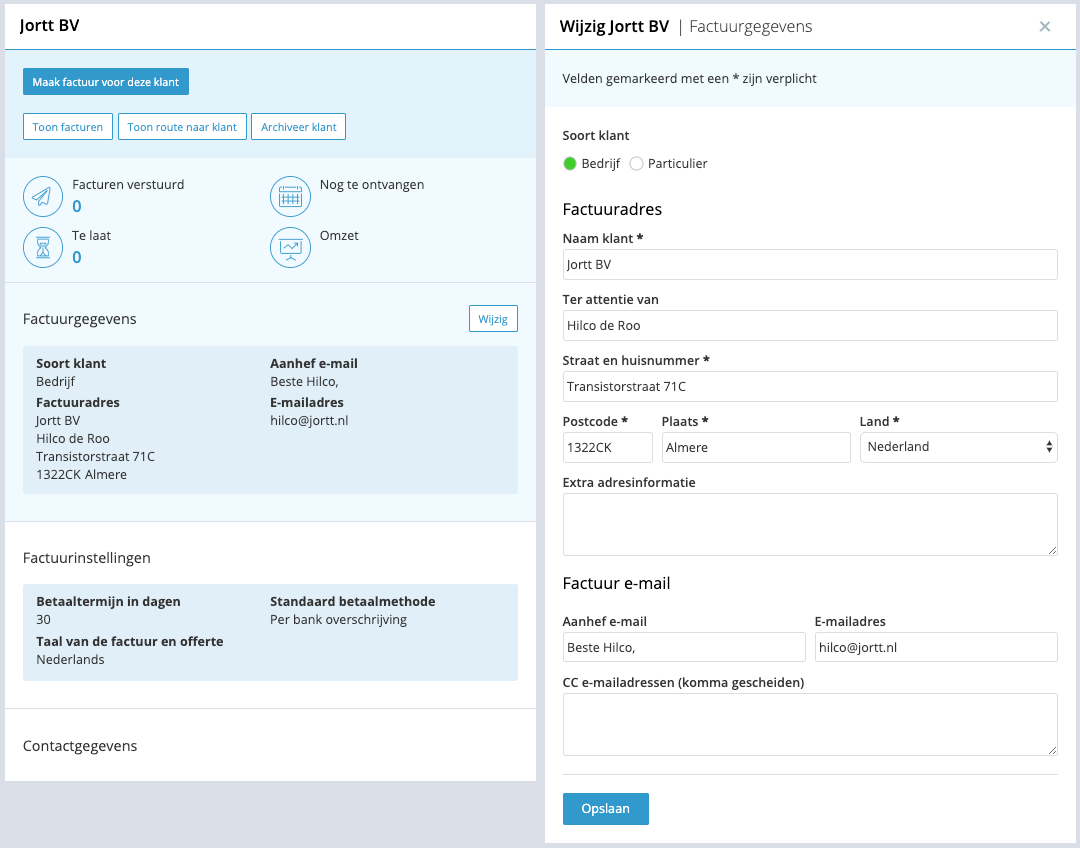Click the Ter attentie van field
The height and width of the screenshot is (848, 1080).
pyautogui.click(x=809, y=325)
